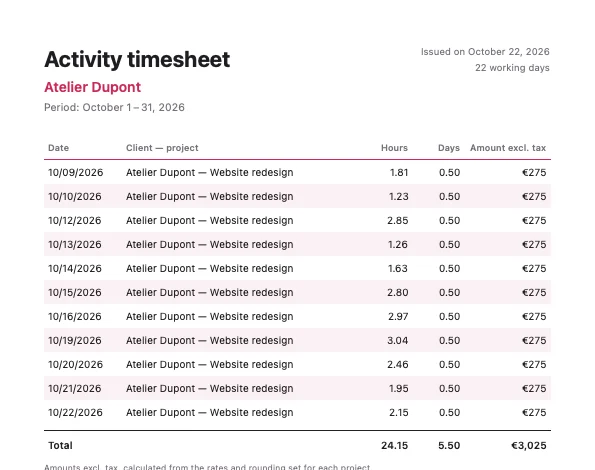Screen dimensions: 595x470
Task: Click the 'Amount excl. tax' column header
Action: click(508, 148)
